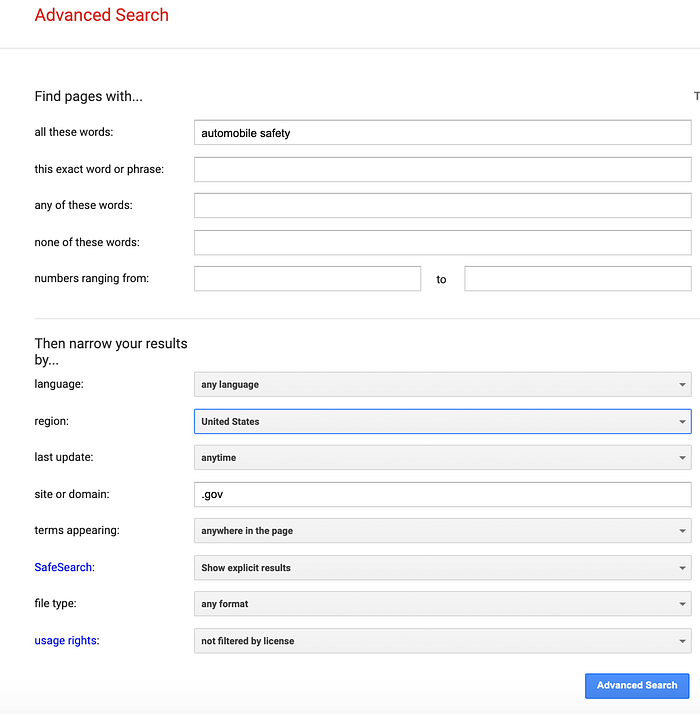Viewport: 700px width, 714px height.
Task: Click the 'all these words:' label
Action: click(x=74, y=132)
